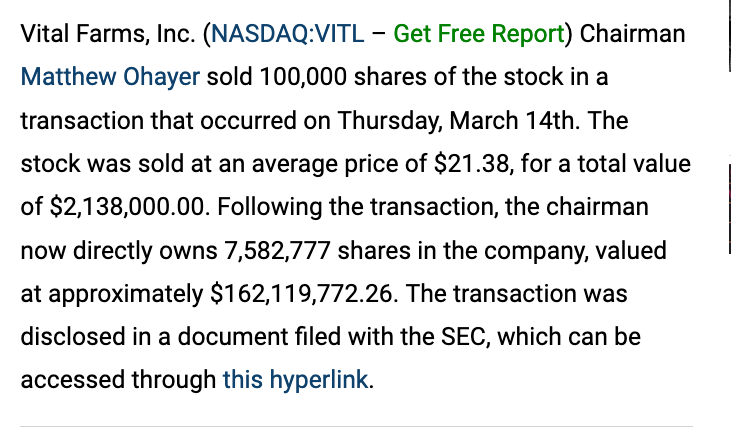This screenshot has height=430, width=731.
Task: Follow the "this hyperlink" SEC link
Action: click(x=296, y=379)
